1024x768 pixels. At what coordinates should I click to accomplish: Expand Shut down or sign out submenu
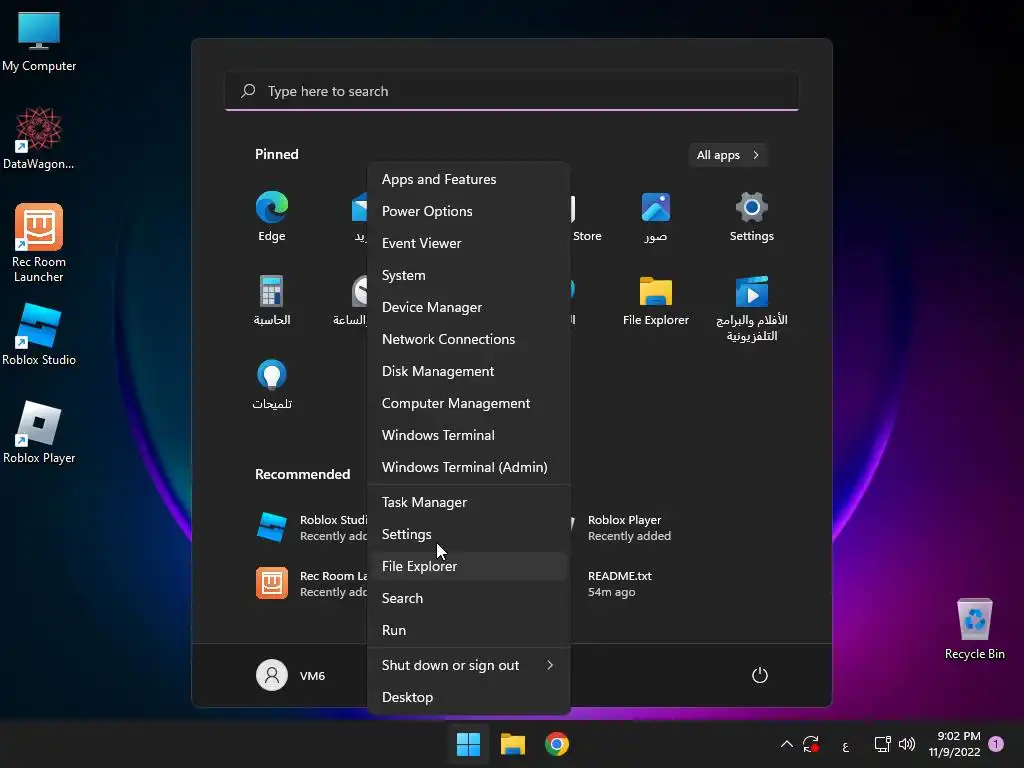tap(468, 665)
